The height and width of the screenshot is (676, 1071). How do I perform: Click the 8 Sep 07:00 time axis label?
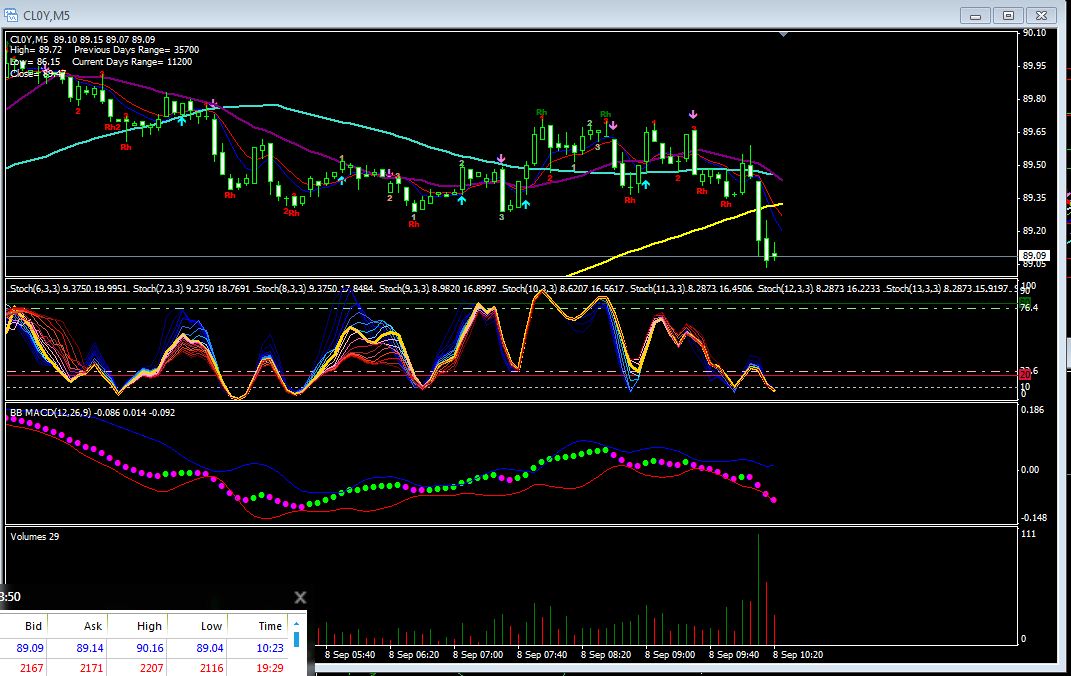click(x=477, y=654)
